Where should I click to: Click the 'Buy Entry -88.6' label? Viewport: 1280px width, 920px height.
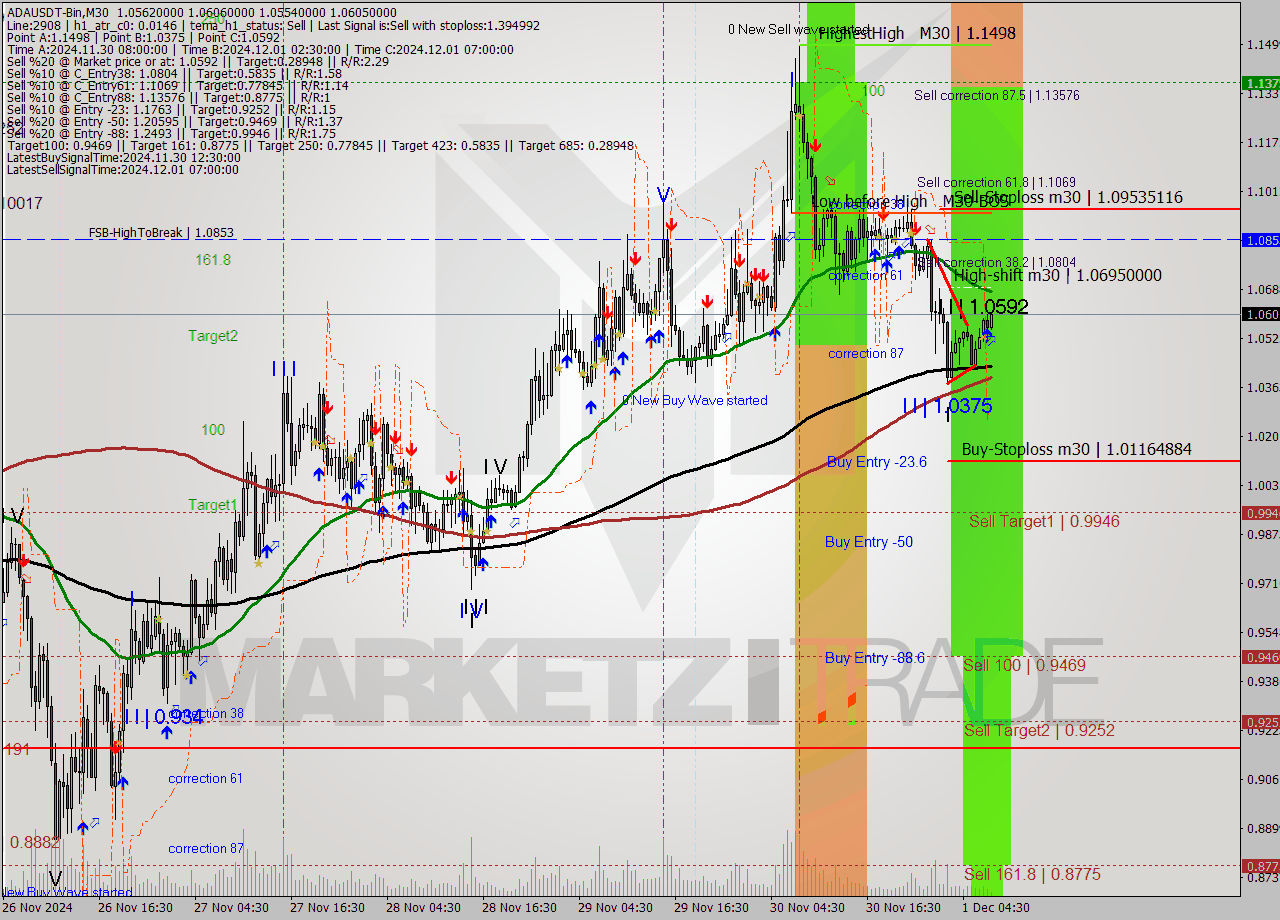pyautogui.click(x=875, y=658)
